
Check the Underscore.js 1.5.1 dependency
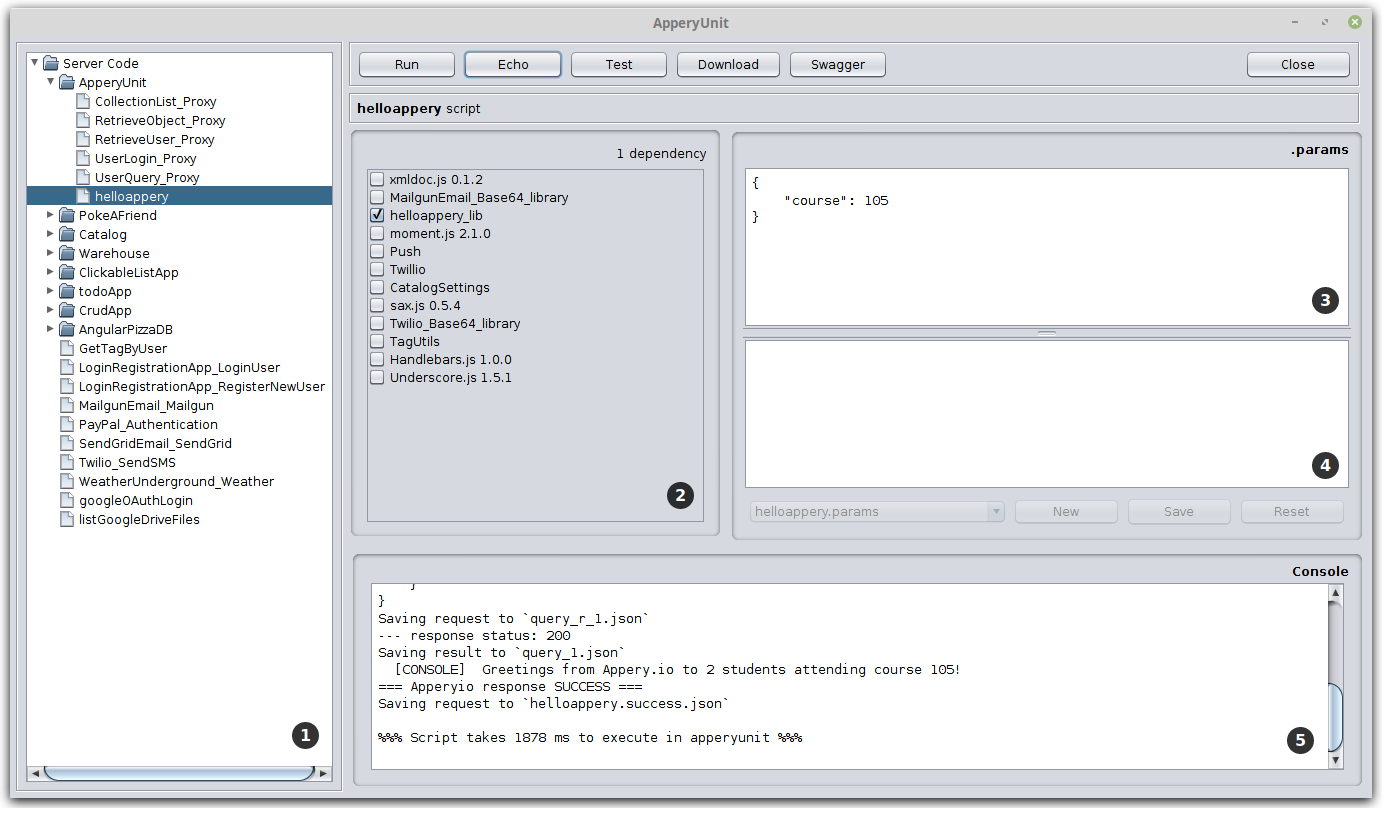tap(377, 377)
